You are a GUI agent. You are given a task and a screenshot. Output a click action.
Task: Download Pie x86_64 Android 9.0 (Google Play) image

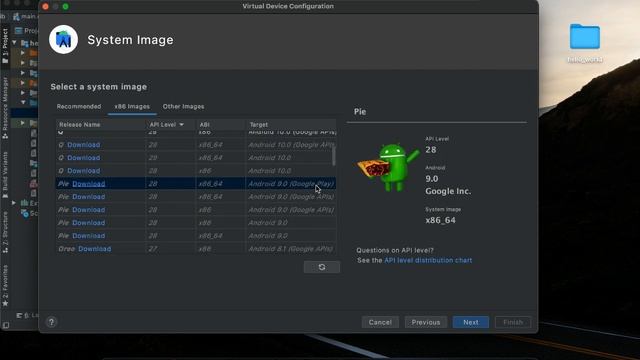89,184
